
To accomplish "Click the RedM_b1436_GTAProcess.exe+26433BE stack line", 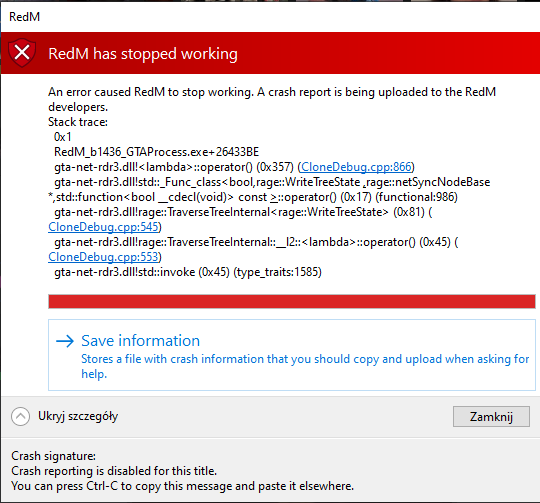I will [x=157, y=152].
